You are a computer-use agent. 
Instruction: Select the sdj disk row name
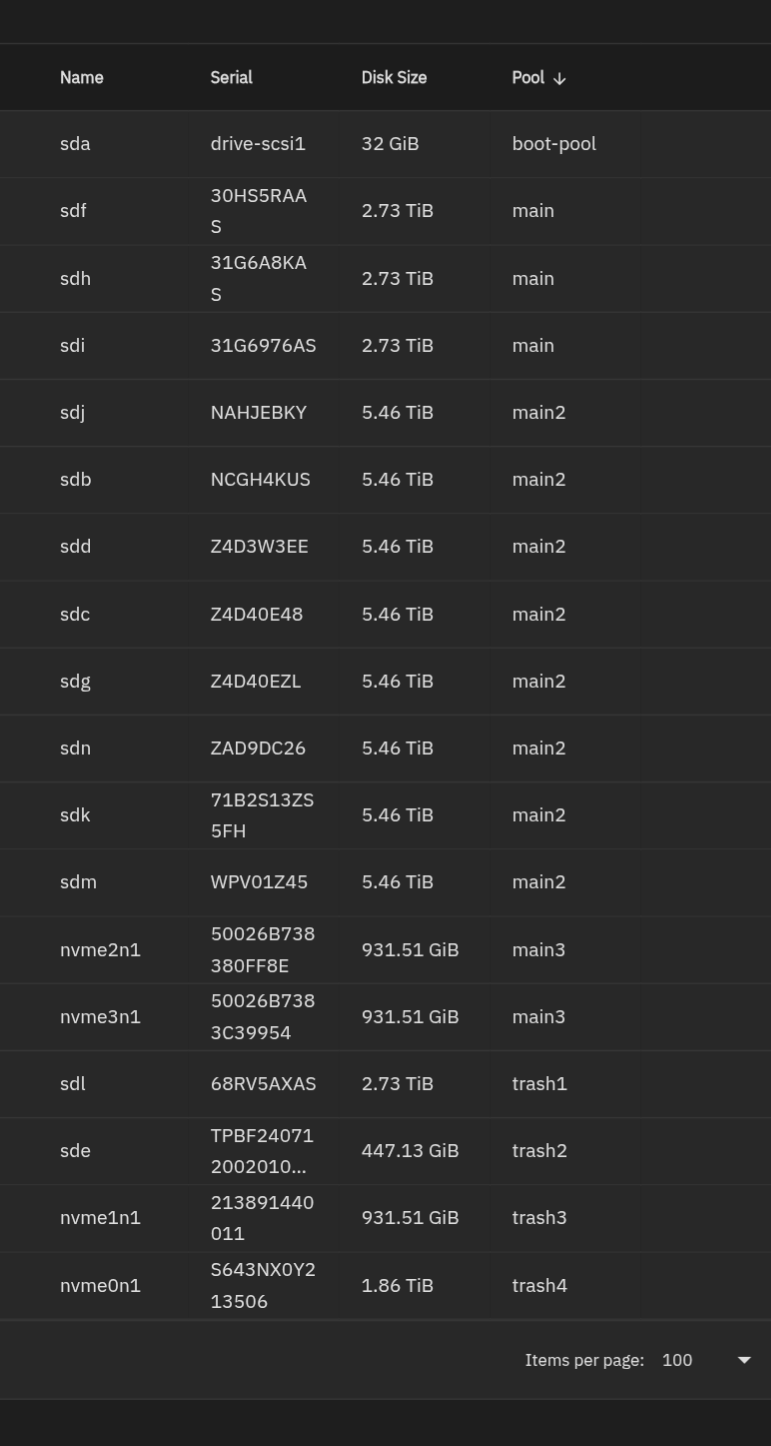click(72, 413)
